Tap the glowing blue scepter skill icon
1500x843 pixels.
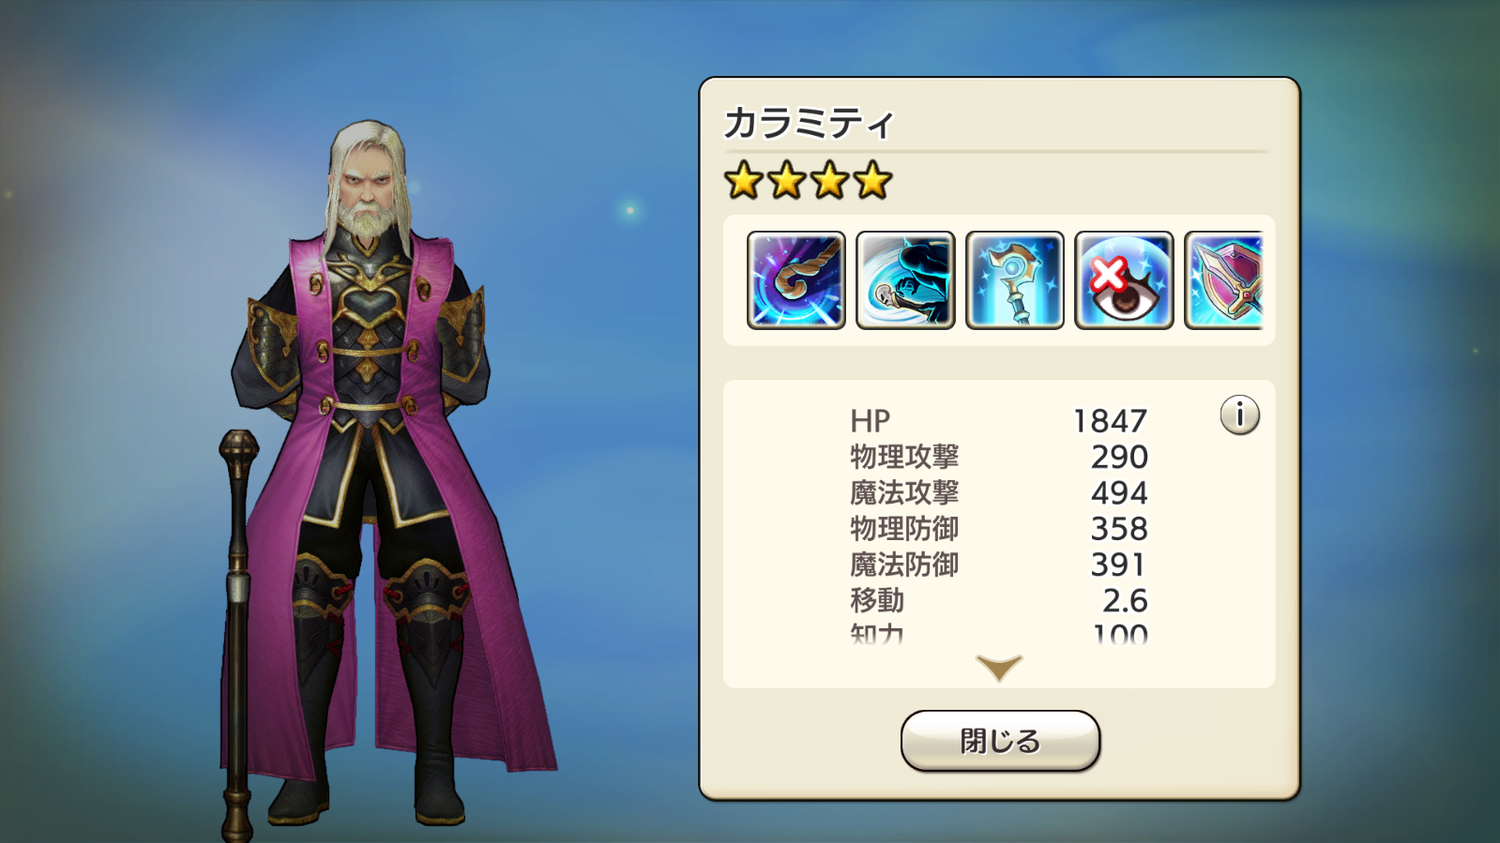[1014, 280]
